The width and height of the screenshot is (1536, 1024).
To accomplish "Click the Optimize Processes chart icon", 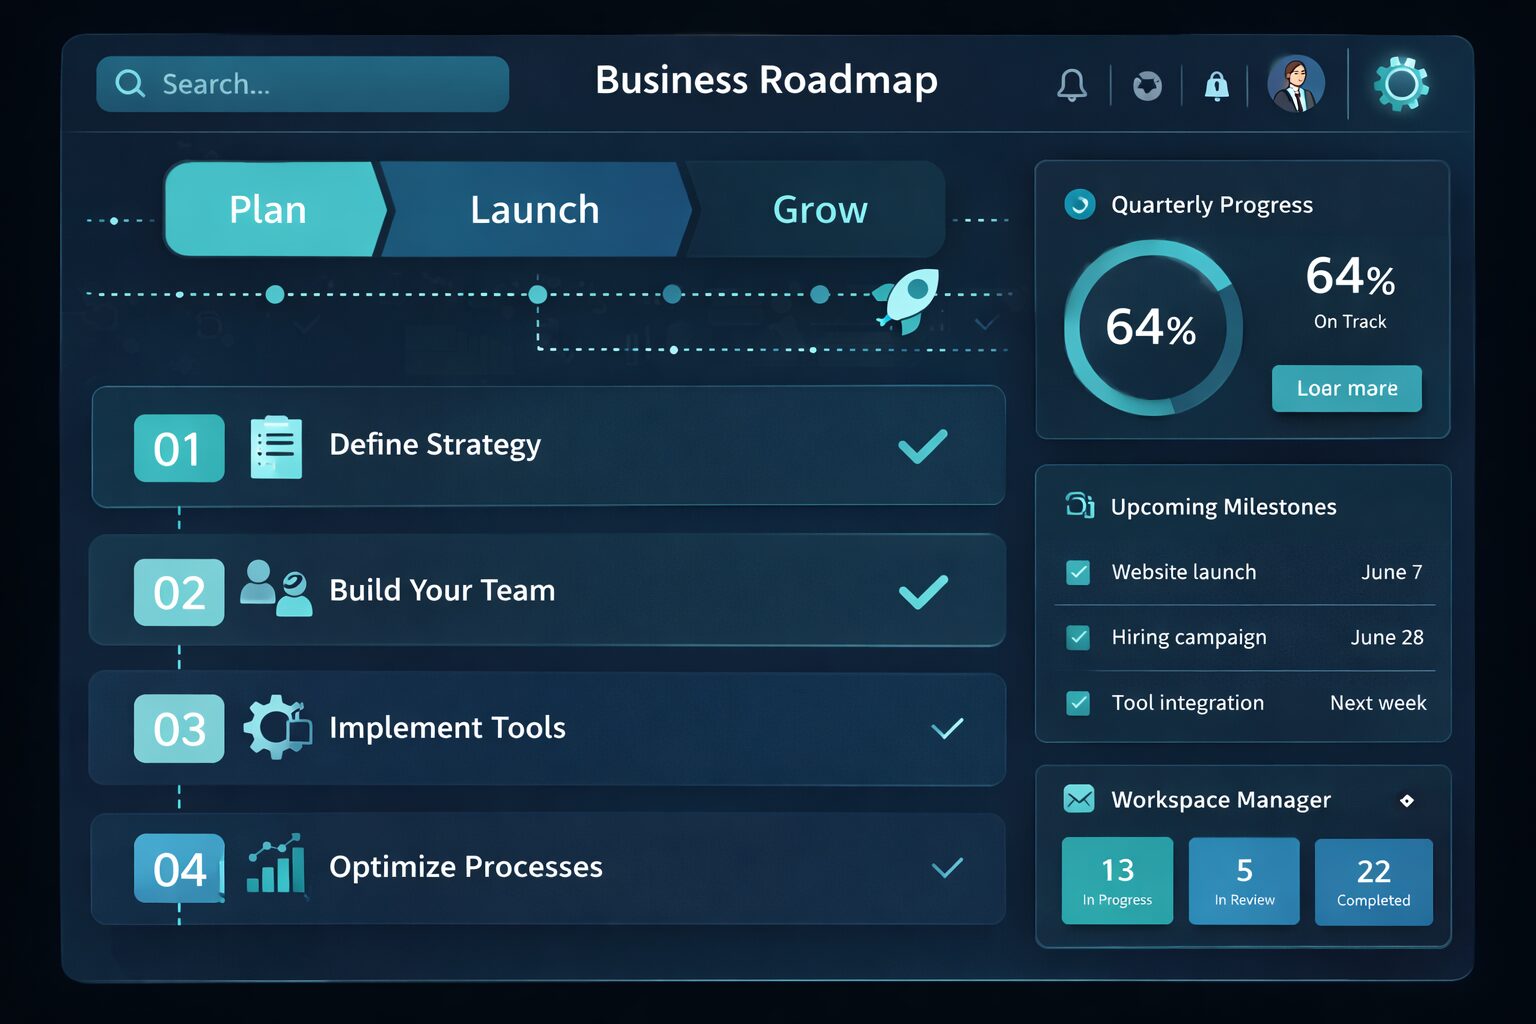I will pos(277,865).
